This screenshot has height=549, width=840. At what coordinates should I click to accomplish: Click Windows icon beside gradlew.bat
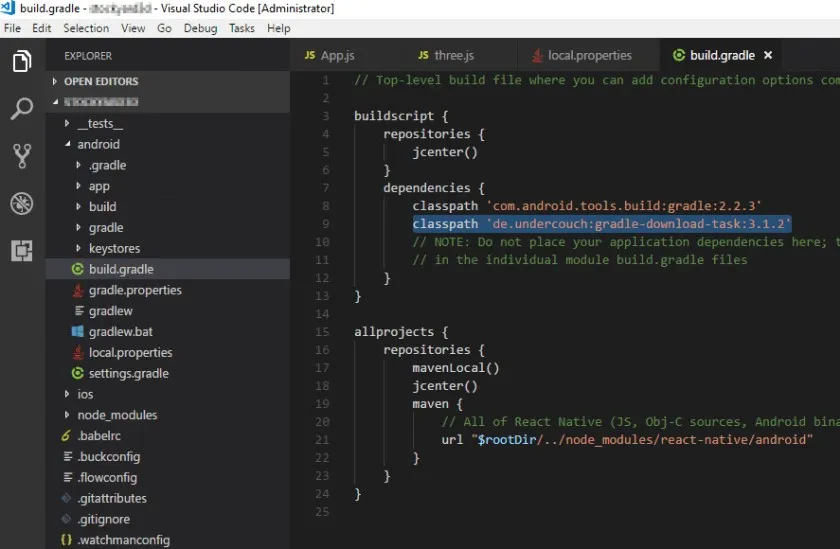coord(78,332)
